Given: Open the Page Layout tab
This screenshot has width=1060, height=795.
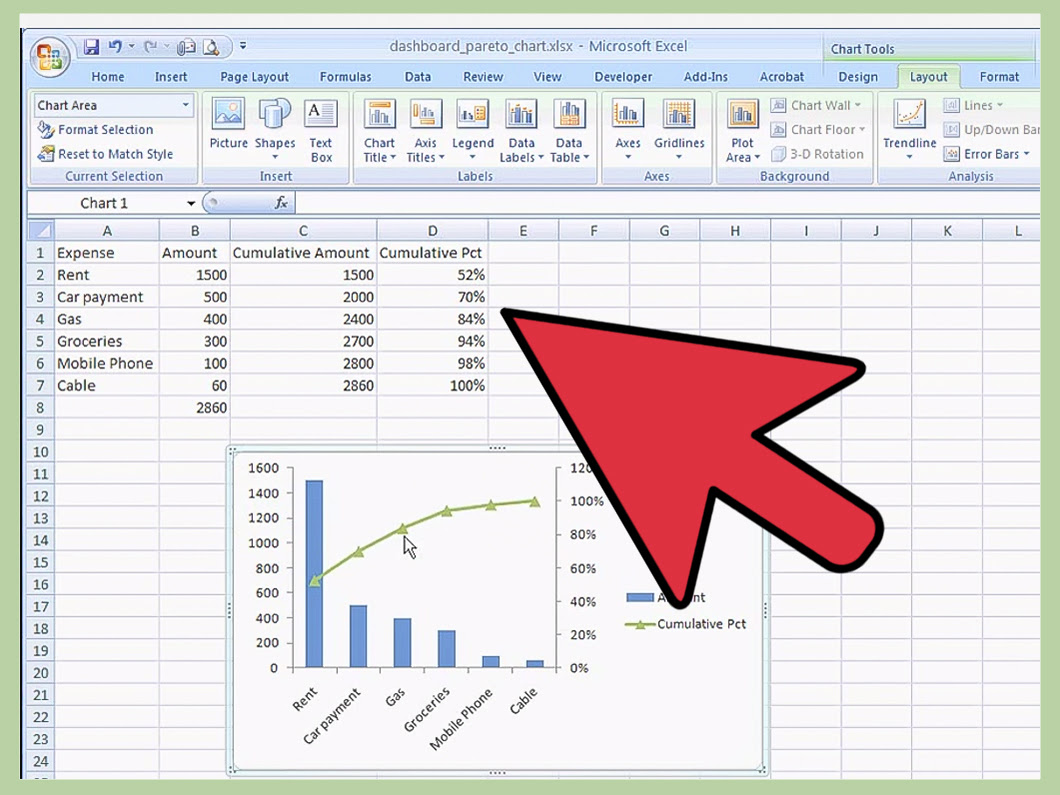Looking at the screenshot, I should point(254,77).
